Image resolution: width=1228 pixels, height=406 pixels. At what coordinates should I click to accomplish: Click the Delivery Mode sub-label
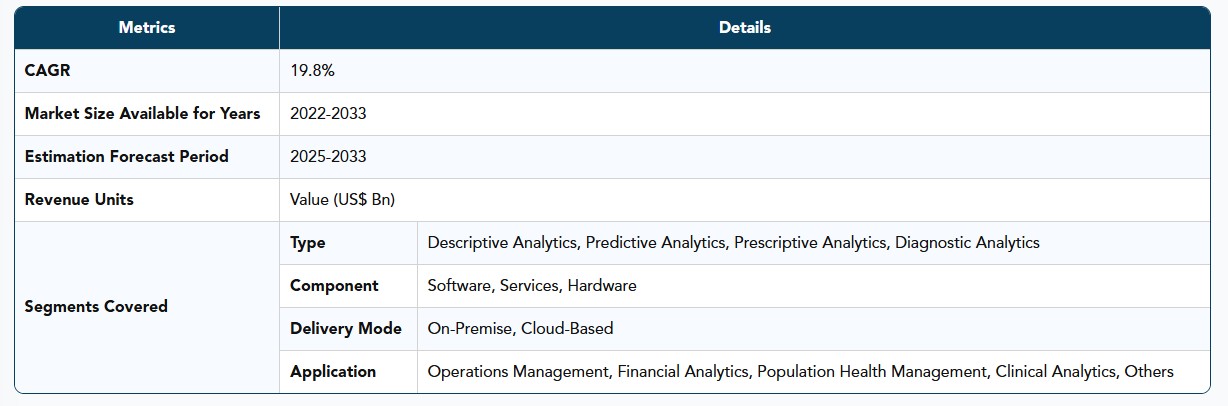click(346, 329)
